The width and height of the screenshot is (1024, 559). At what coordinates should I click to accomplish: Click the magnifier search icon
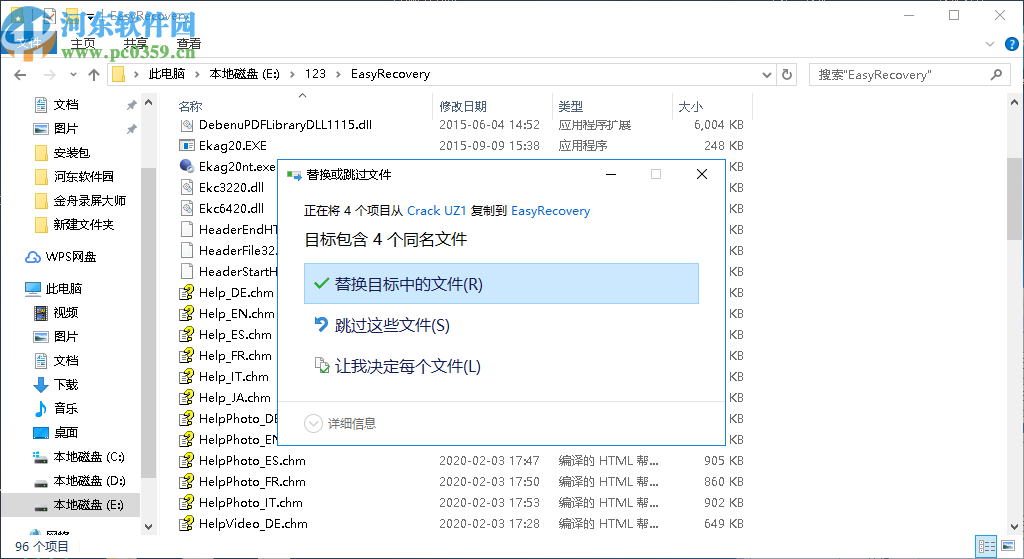pyautogui.click(x=997, y=74)
